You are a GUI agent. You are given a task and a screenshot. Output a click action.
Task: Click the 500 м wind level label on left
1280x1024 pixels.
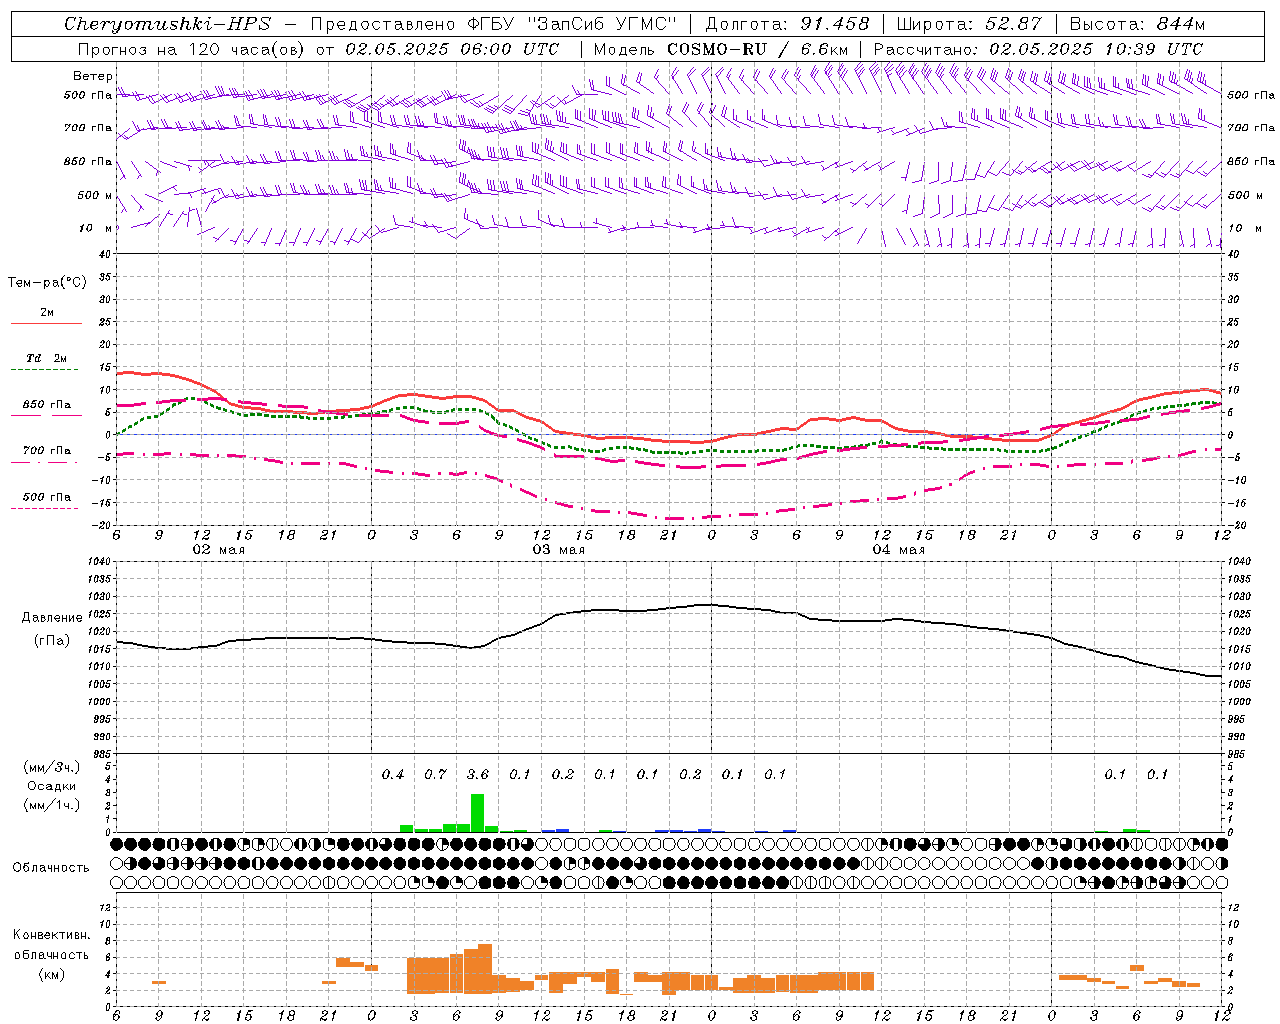pos(95,195)
